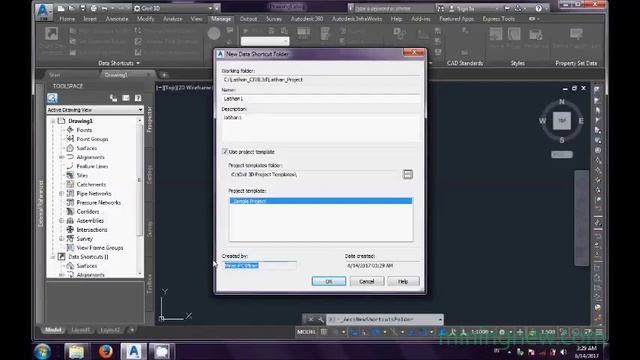Select Point Groups icon in Prospector tree
Image resolution: width=640 pixels, height=360 pixels.
click(x=70, y=139)
